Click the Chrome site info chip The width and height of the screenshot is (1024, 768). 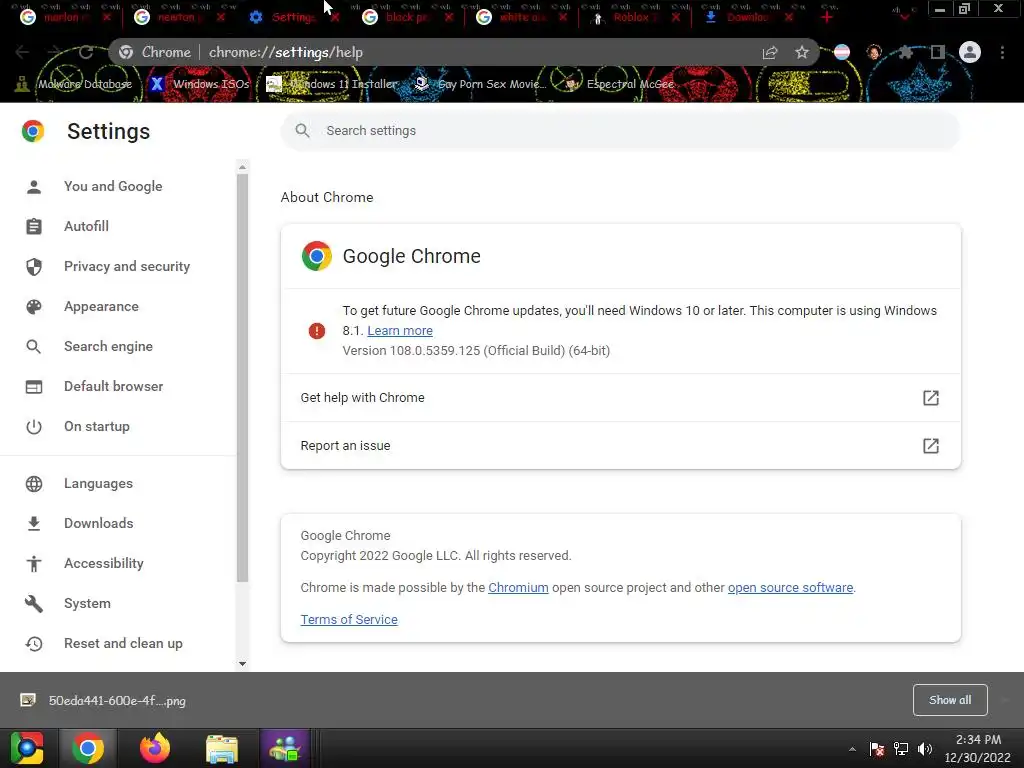155,52
